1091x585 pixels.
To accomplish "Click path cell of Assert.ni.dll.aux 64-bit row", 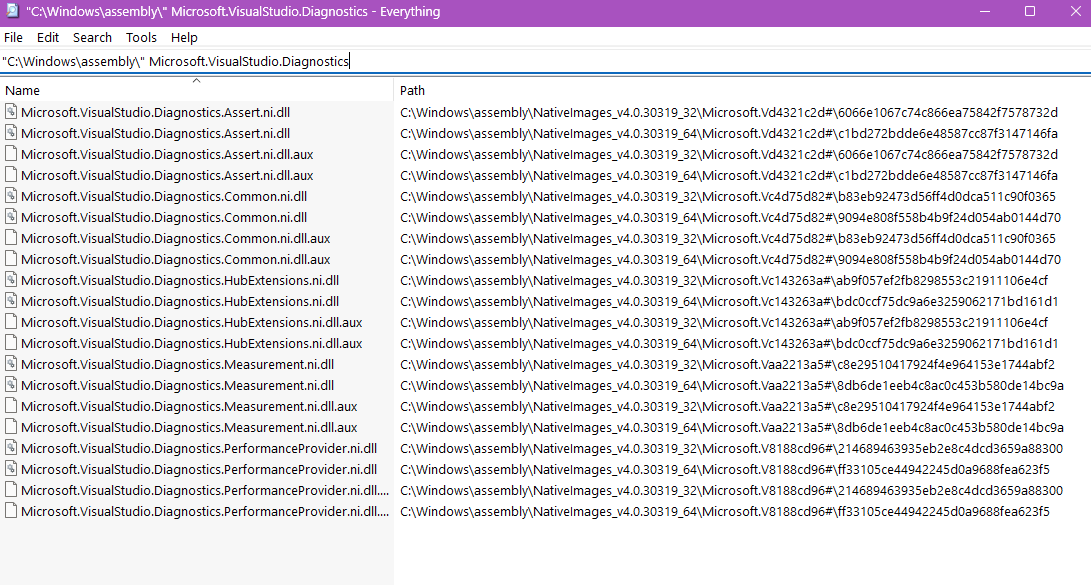I will (x=728, y=175).
